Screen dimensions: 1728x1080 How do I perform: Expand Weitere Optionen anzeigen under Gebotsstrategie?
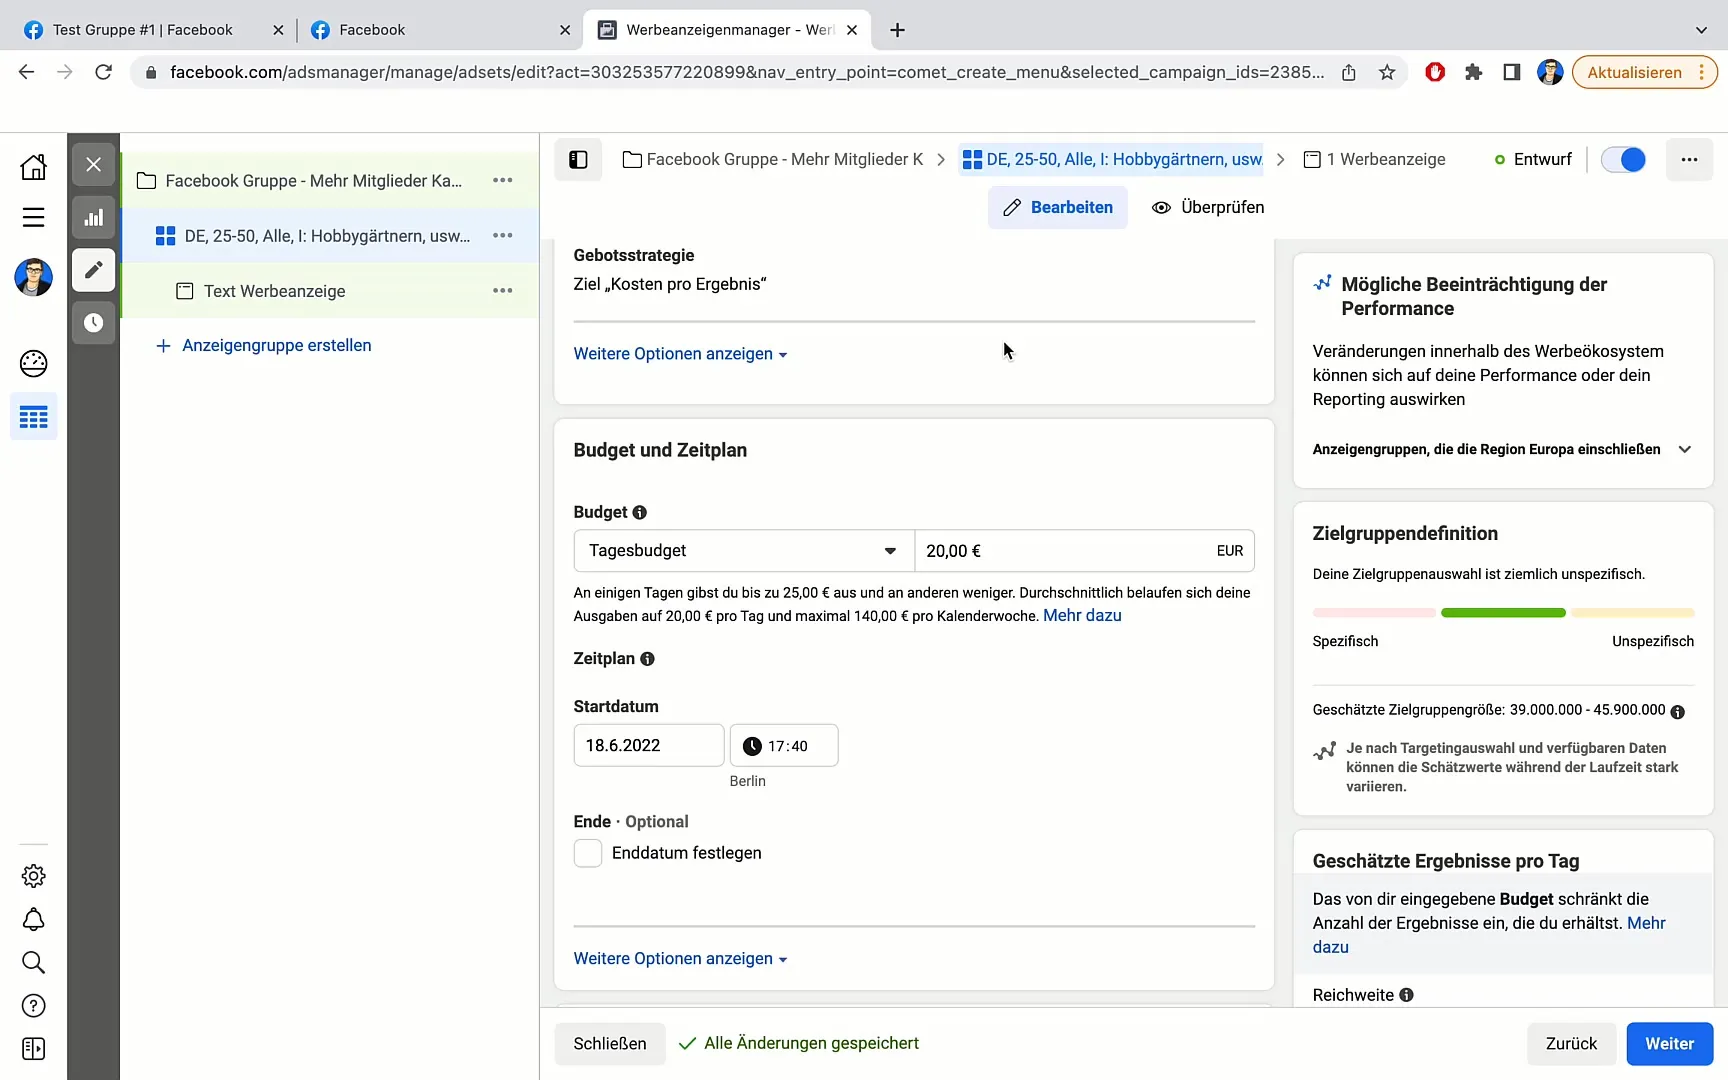pos(680,354)
